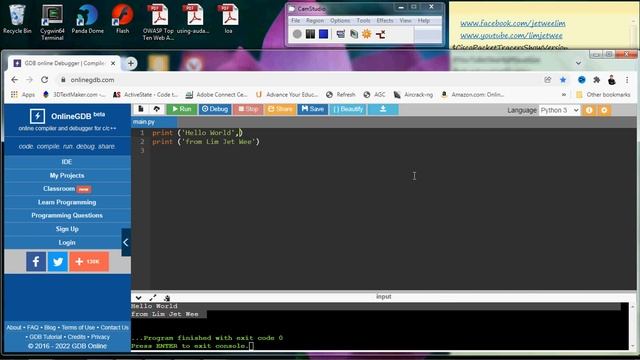This screenshot has width=640, height=360.
Task: Open the Chrome profile avatar
Action: 611,80
